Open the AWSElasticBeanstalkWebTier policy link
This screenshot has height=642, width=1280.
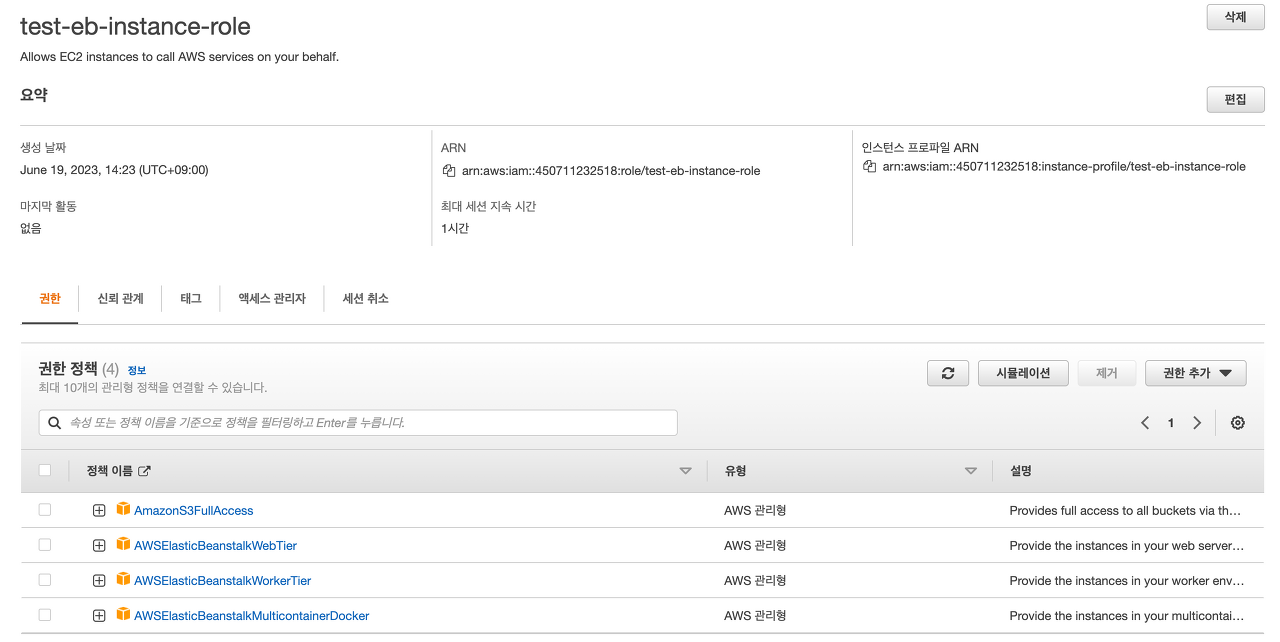[x=215, y=545]
